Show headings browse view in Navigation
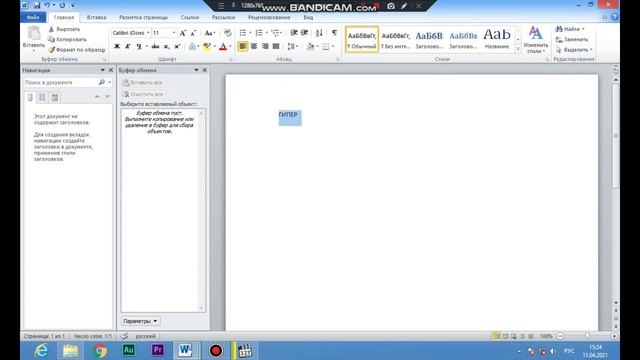 pos(30,97)
